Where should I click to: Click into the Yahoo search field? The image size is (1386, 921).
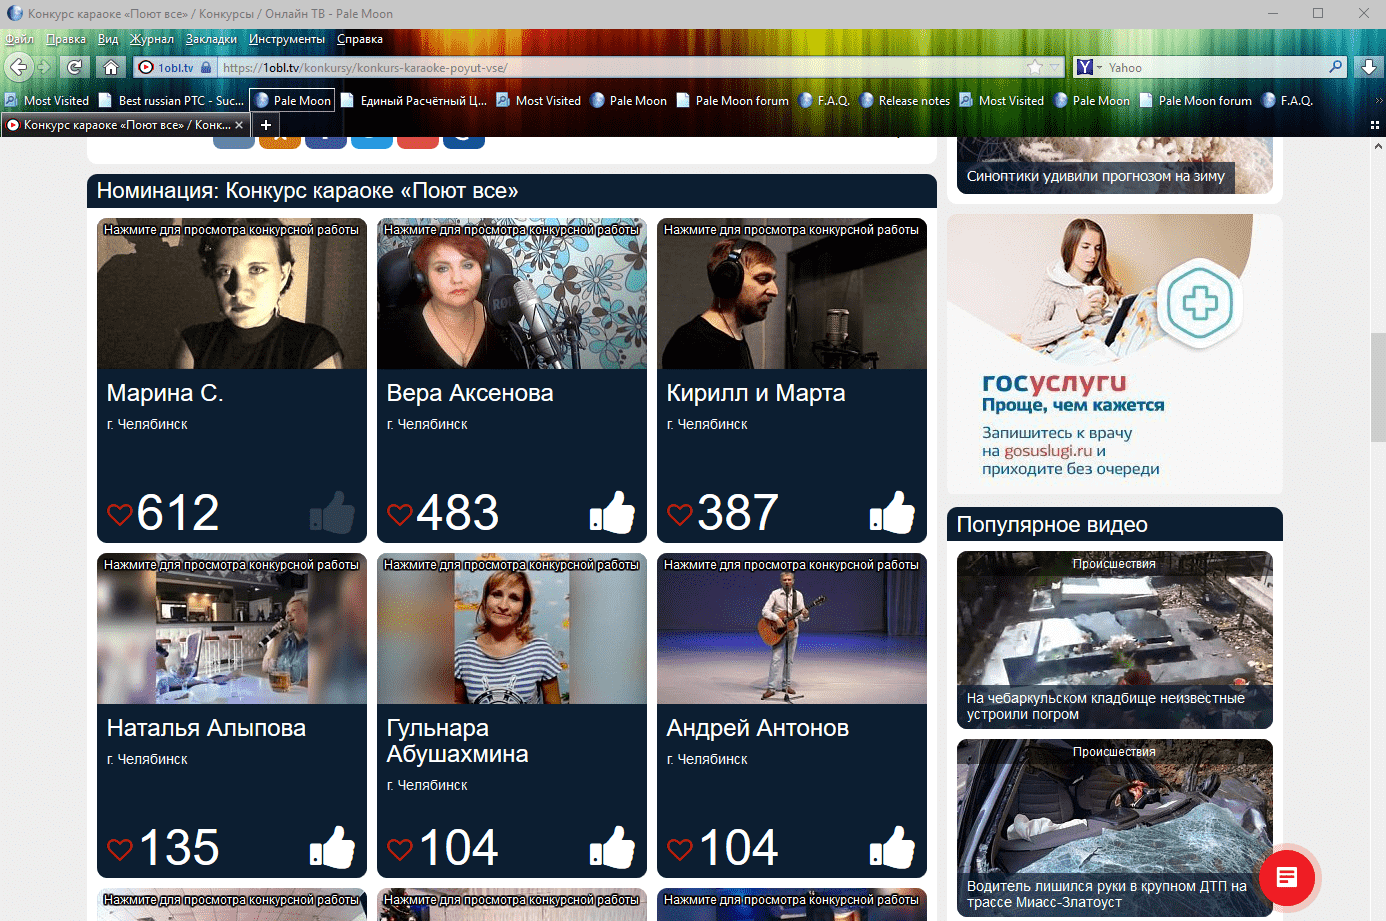coord(1215,67)
